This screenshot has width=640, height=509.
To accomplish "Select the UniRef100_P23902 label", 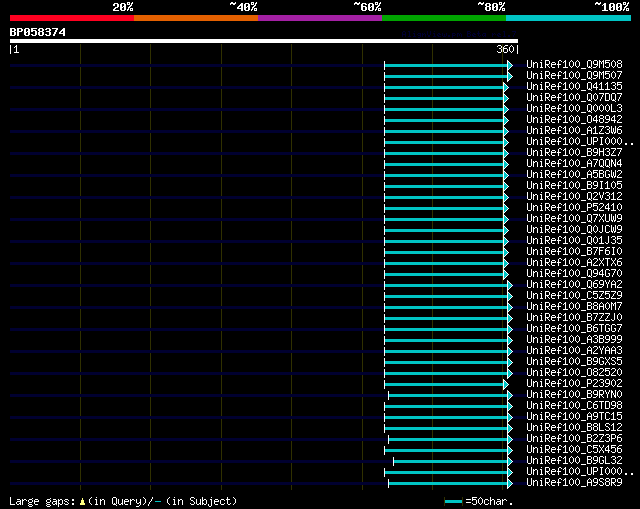I will 574,384.
